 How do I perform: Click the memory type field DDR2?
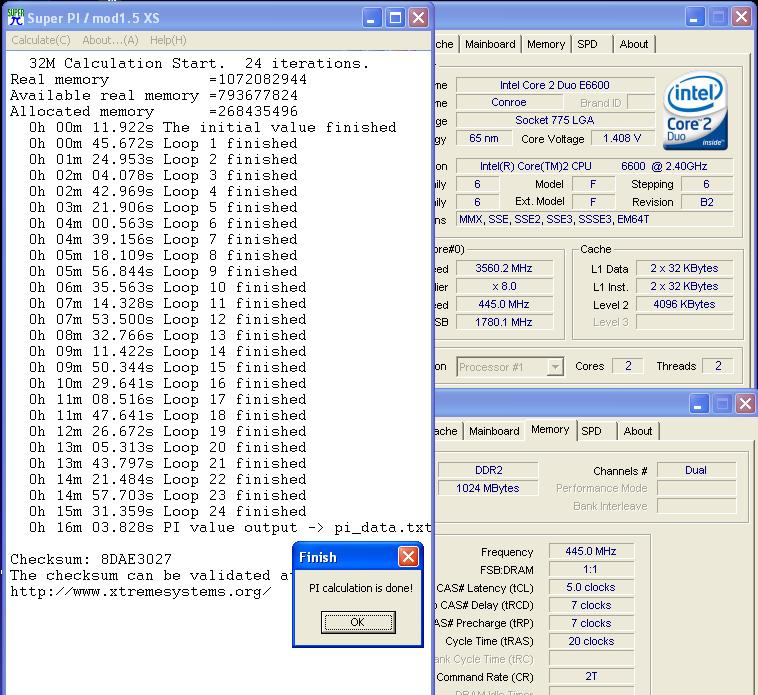click(488, 470)
